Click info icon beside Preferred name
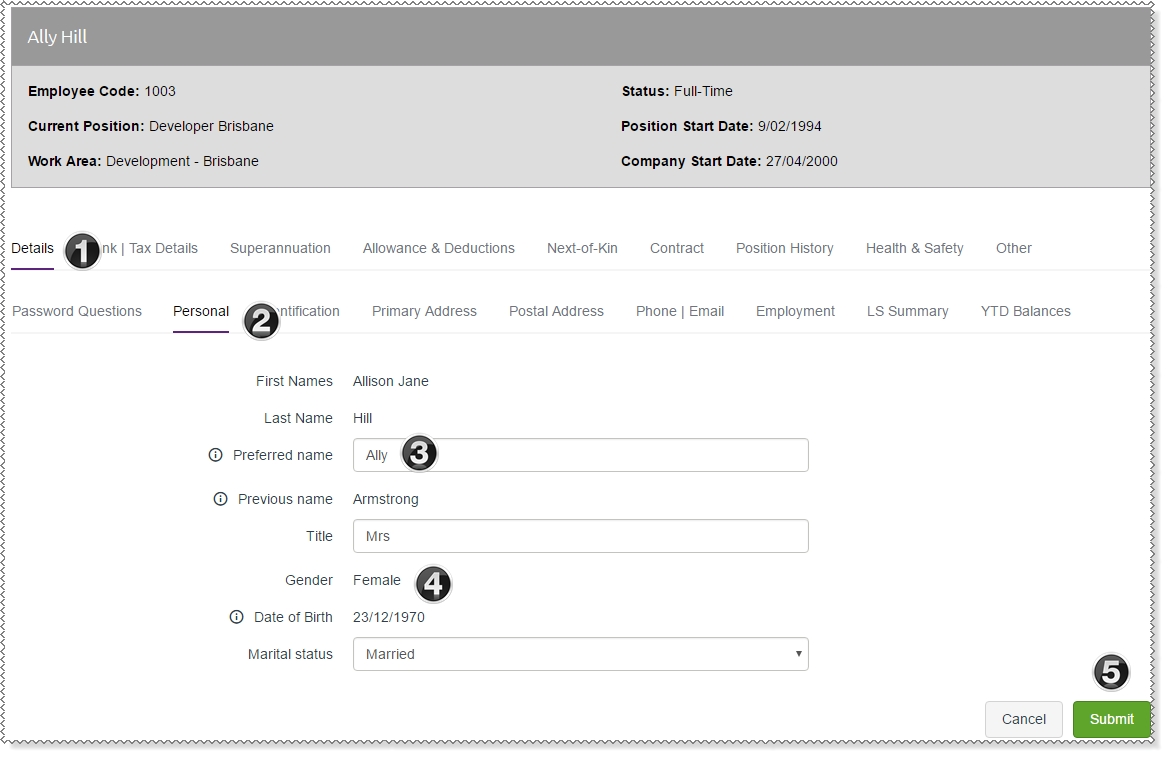Image resolution: width=1171 pixels, height=760 pixels. (x=215, y=455)
